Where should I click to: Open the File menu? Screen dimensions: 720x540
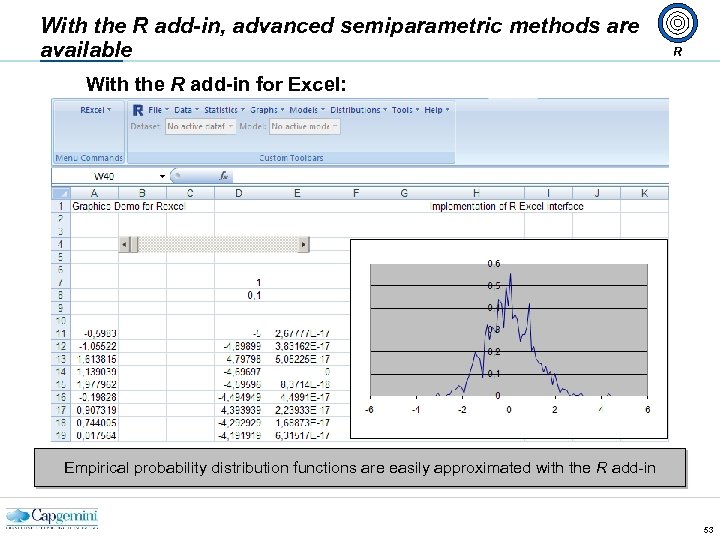coord(158,110)
